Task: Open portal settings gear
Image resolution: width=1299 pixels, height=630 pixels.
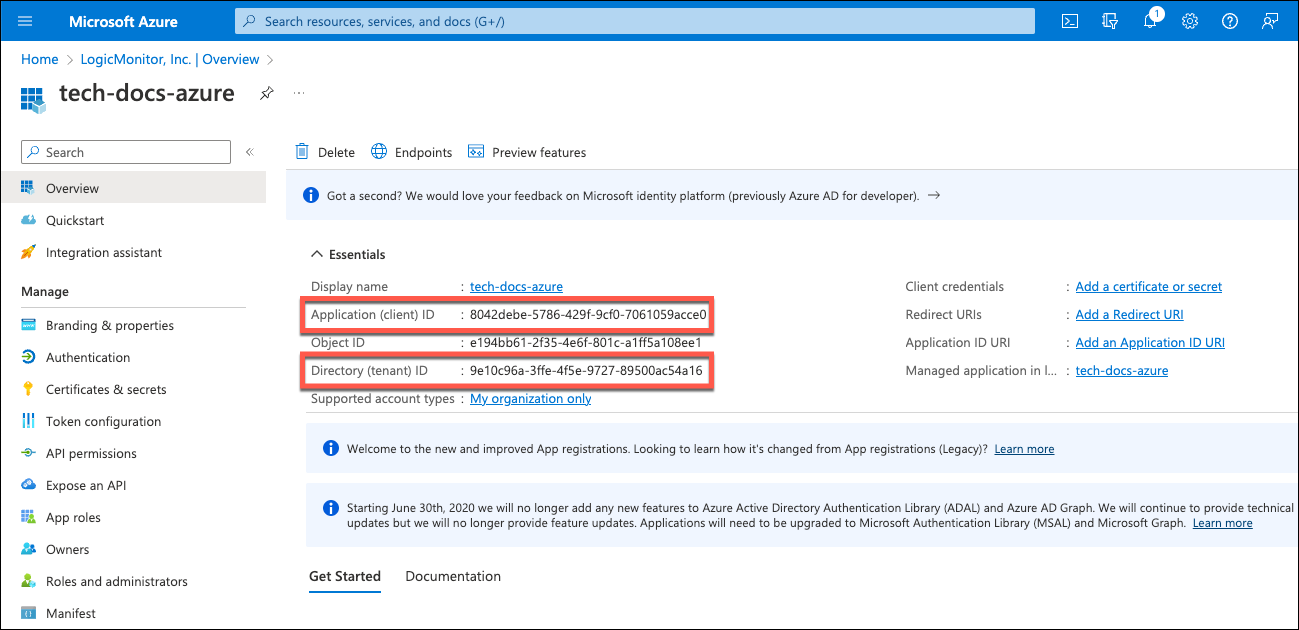Action: click(x=1190, y=21)
